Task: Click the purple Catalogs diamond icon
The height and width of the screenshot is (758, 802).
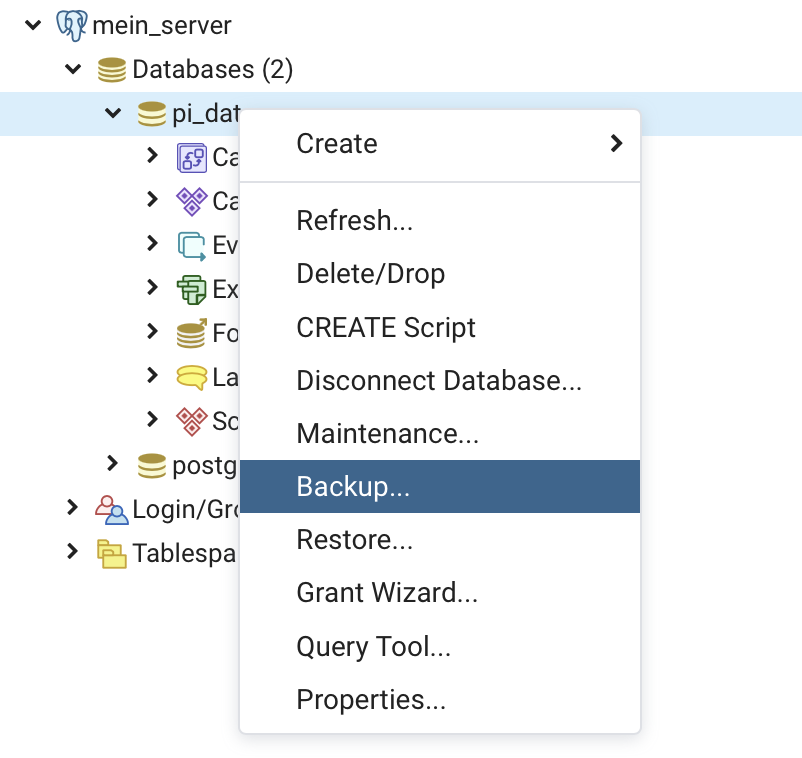Action: pyautogui.click(x=192, y=202)
